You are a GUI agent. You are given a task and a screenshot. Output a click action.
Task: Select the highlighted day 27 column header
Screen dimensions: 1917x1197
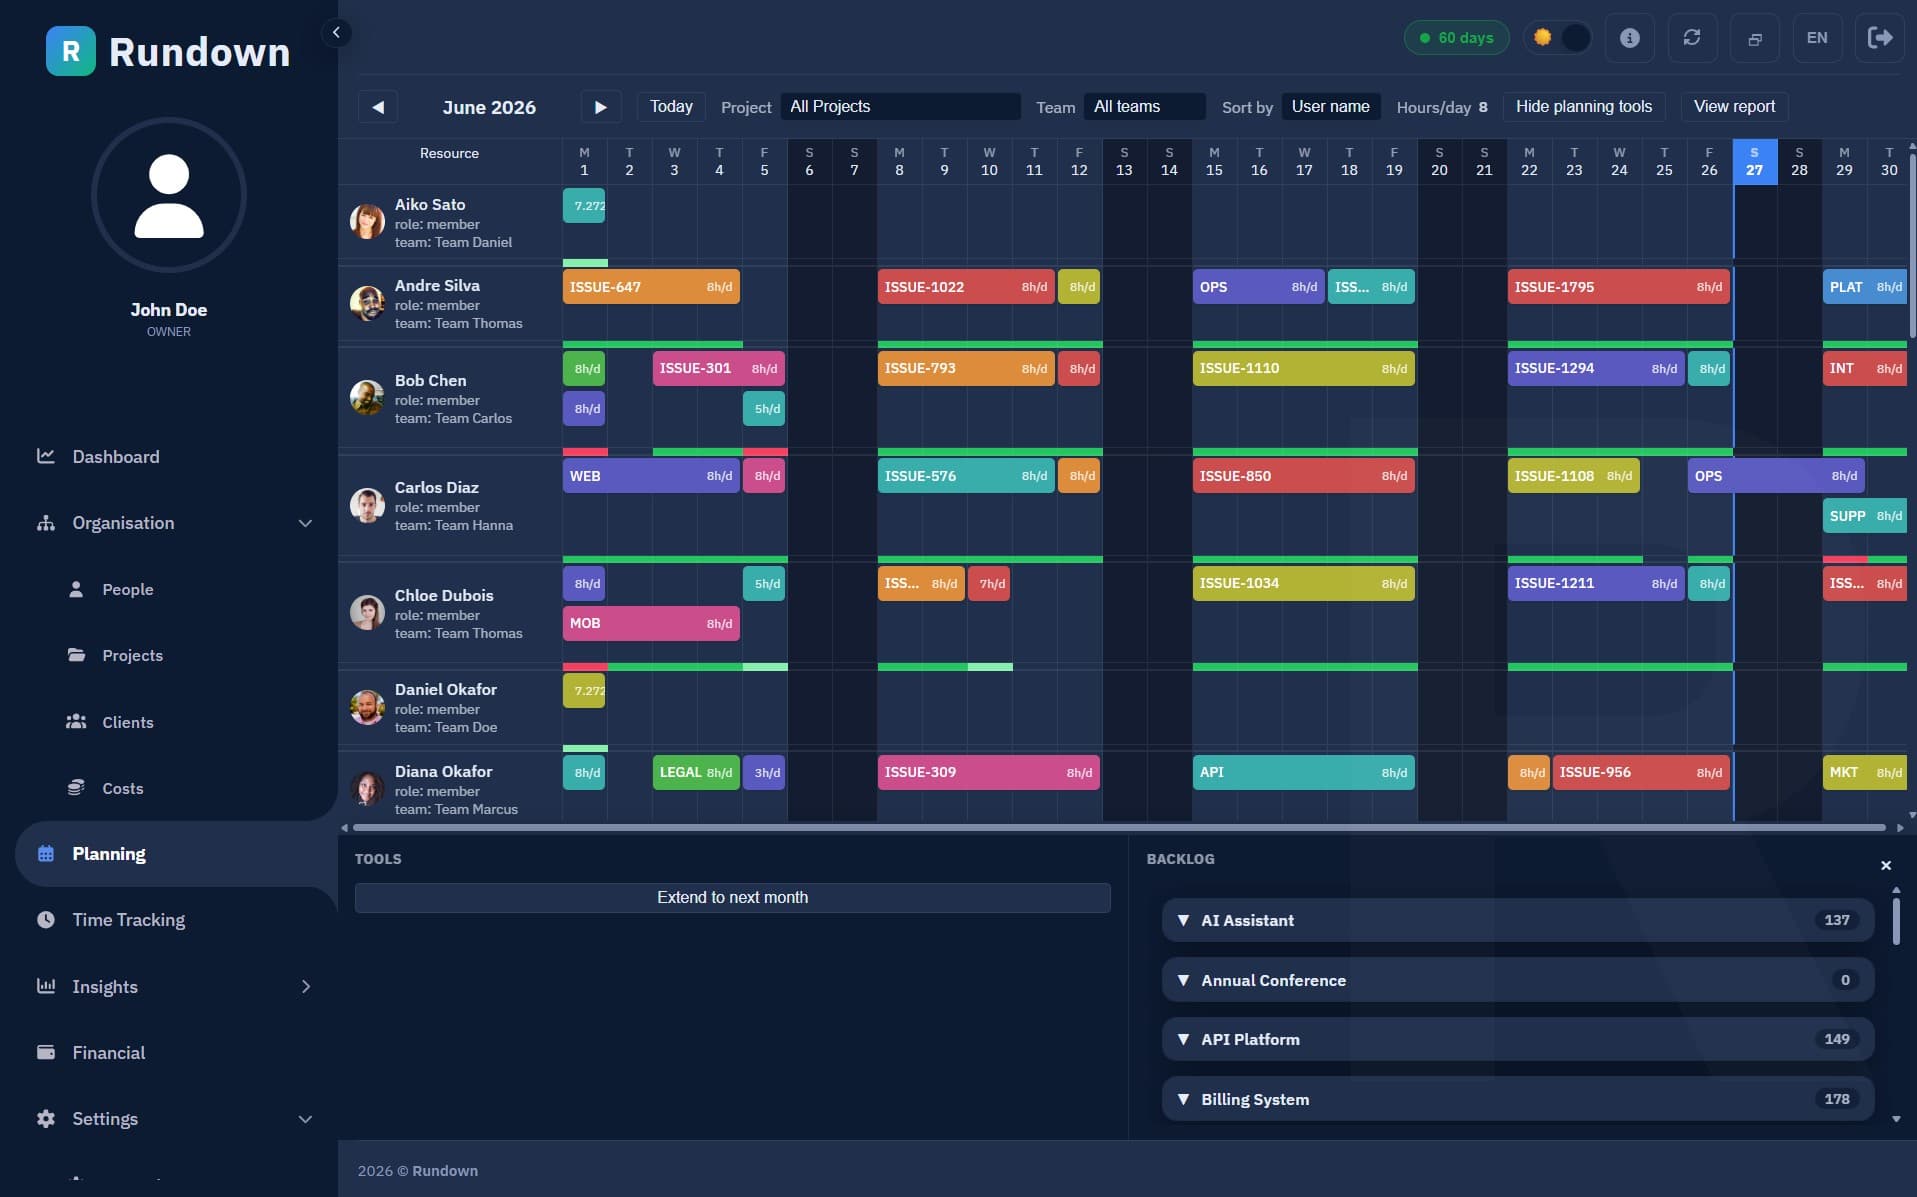tap(1754, 162)
